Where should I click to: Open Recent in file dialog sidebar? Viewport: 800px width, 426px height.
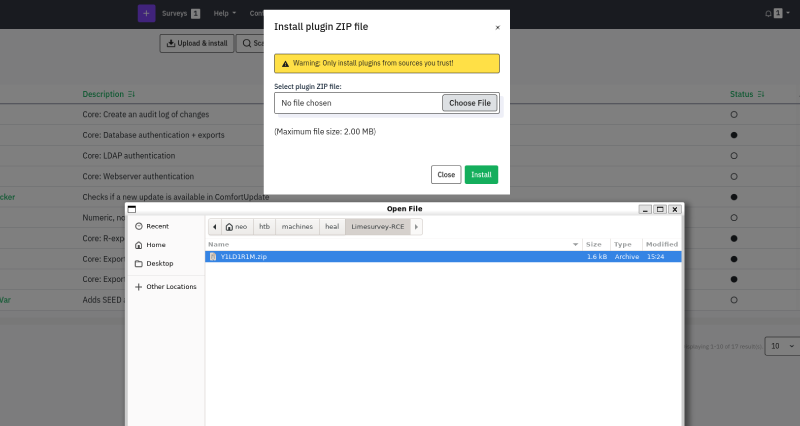[x=156, y=226]
